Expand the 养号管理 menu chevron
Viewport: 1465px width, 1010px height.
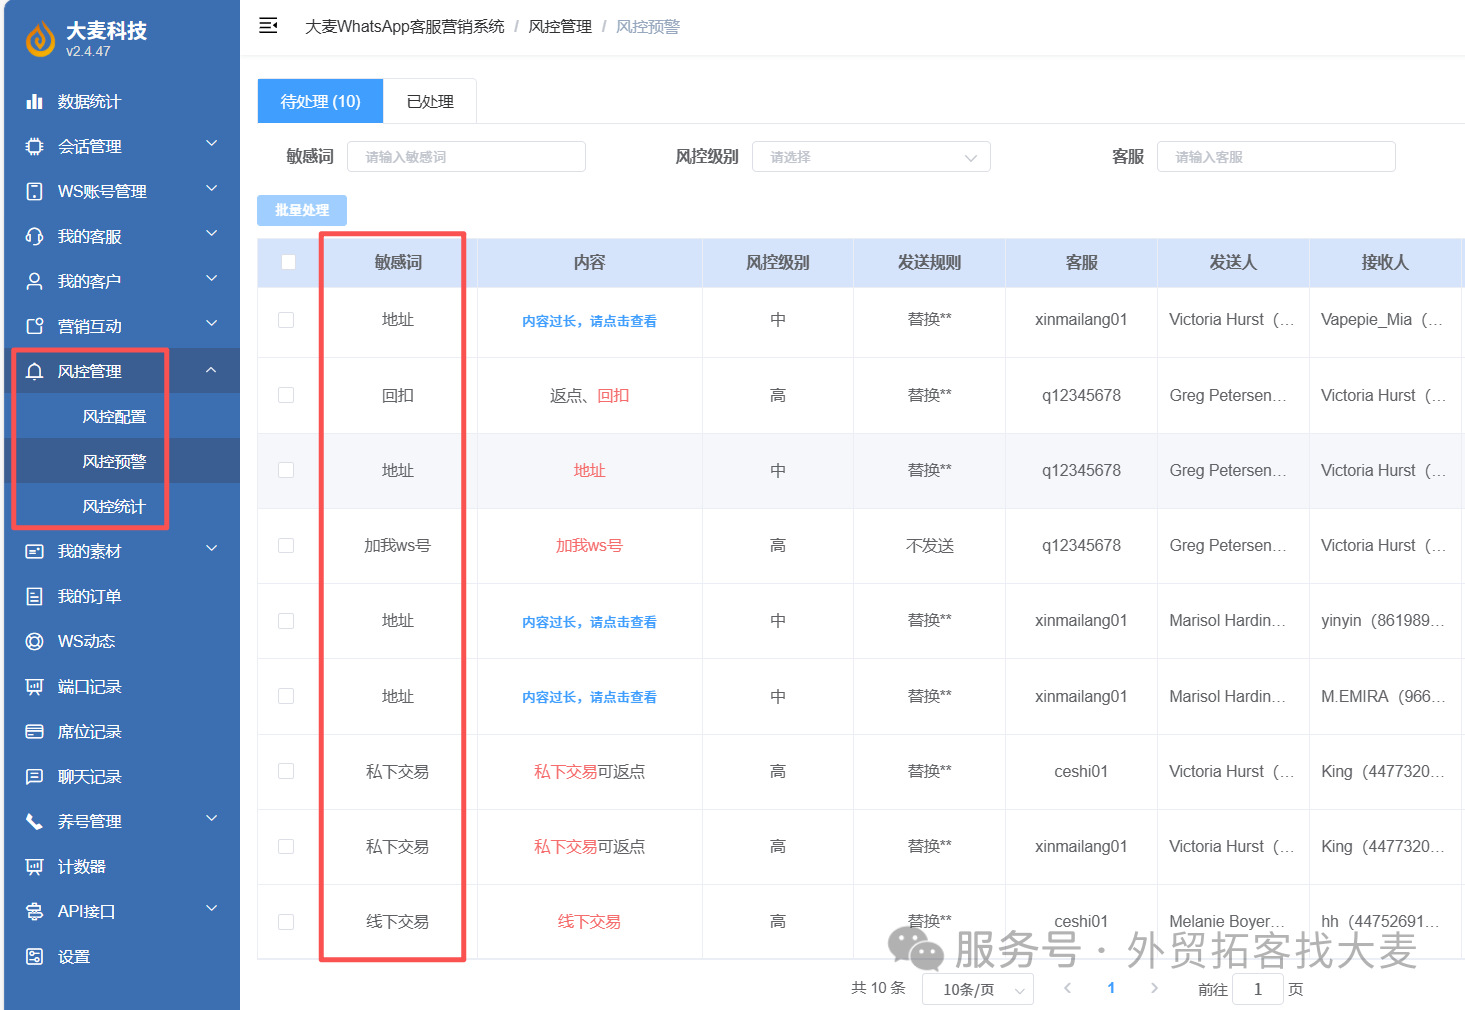[211, 819]
